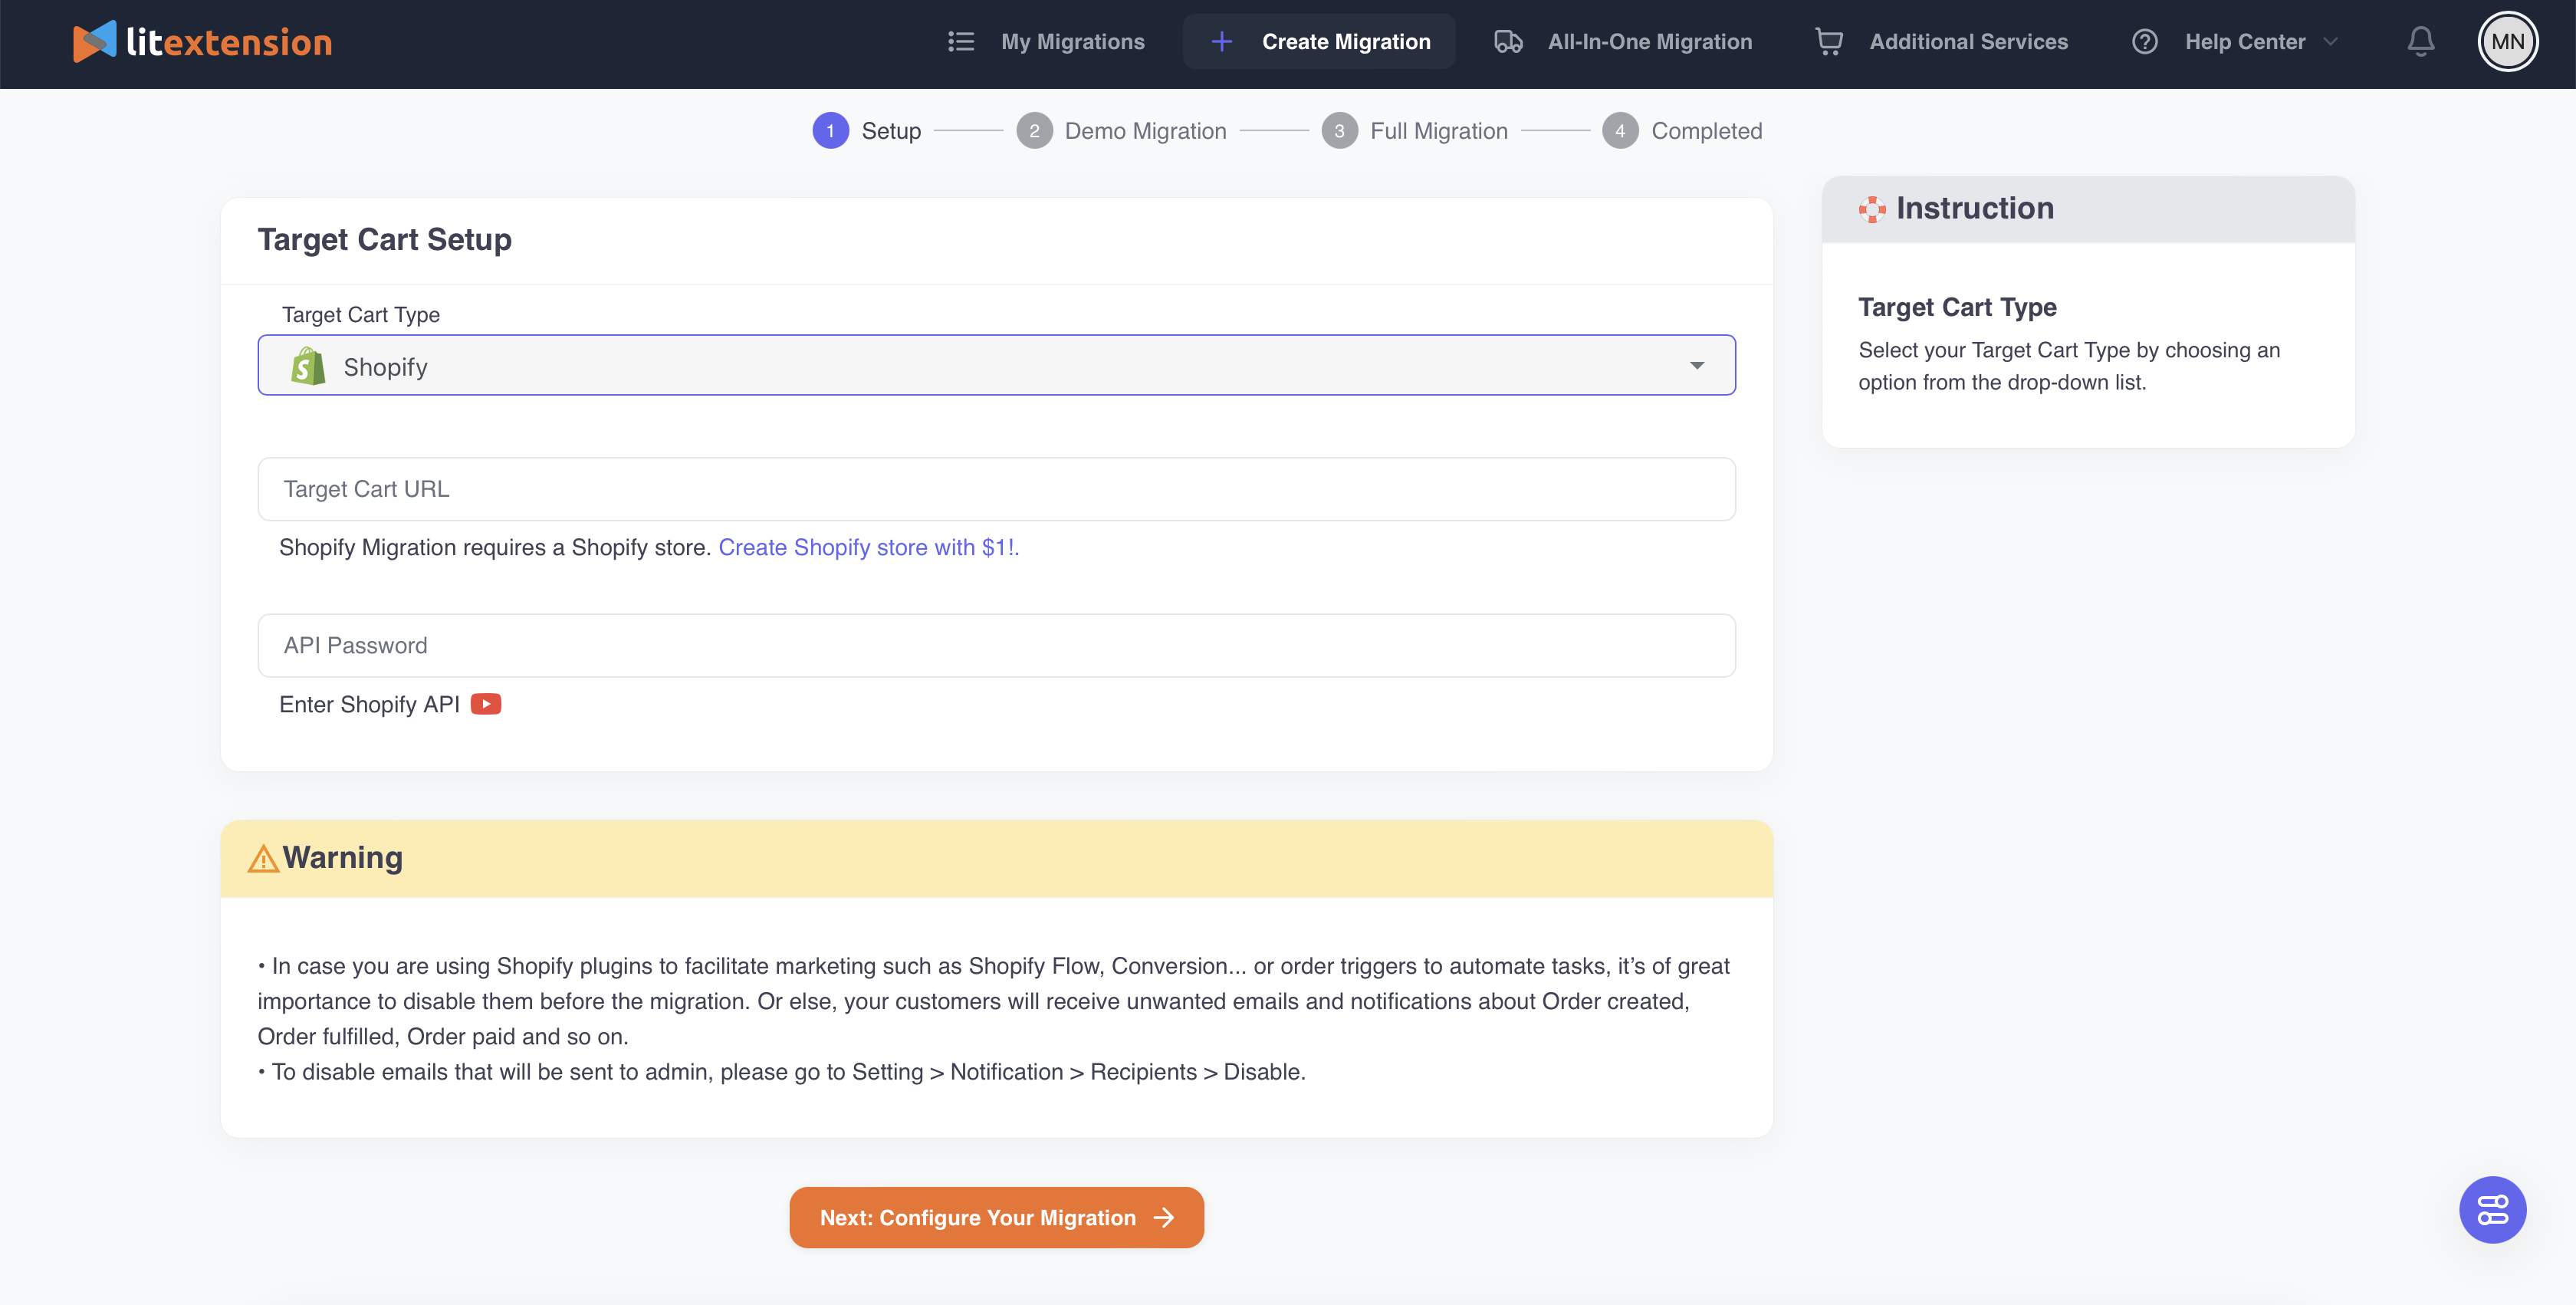Click the My Migrations list icon
Screen dimensions: 2576x1305
[x=960, y=41]
